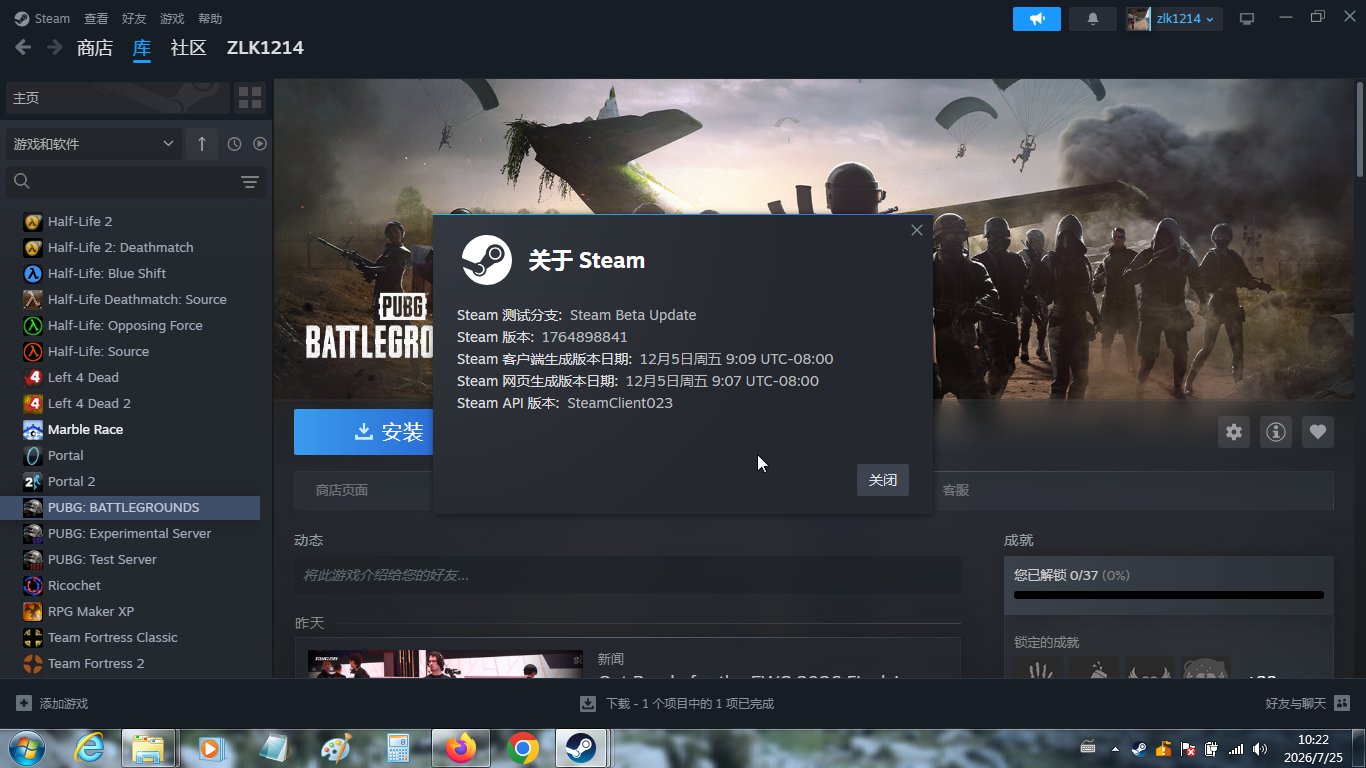Click the Add Game plus icon

tap(24, 703)
